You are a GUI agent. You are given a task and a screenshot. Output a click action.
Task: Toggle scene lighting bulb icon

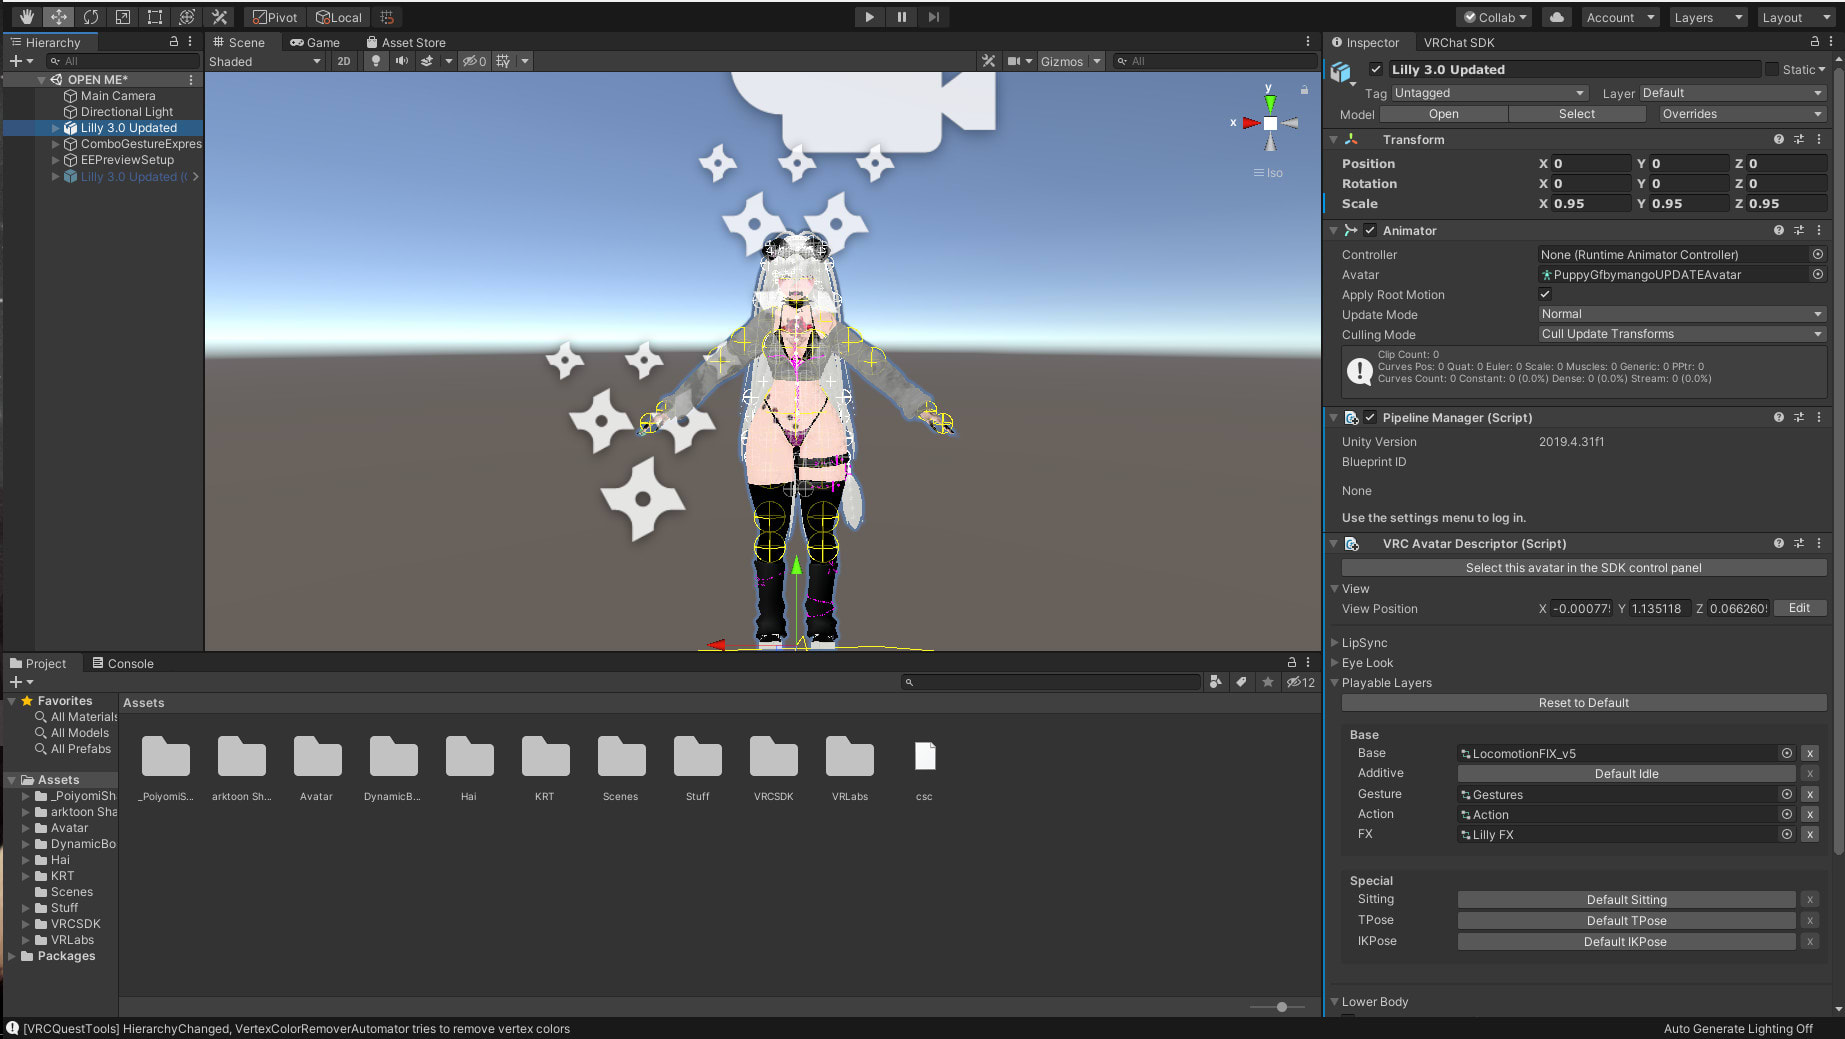[376, 61]
